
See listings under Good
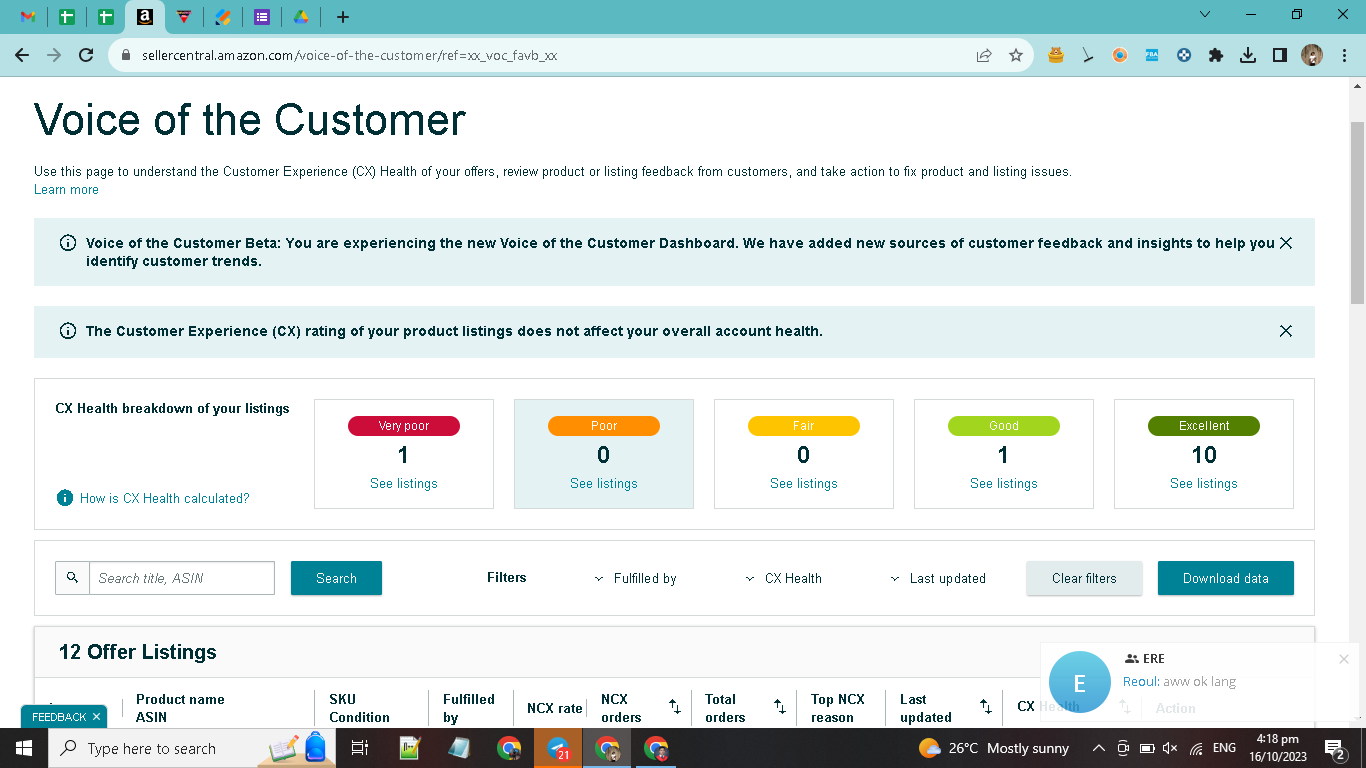point(1004,483)
